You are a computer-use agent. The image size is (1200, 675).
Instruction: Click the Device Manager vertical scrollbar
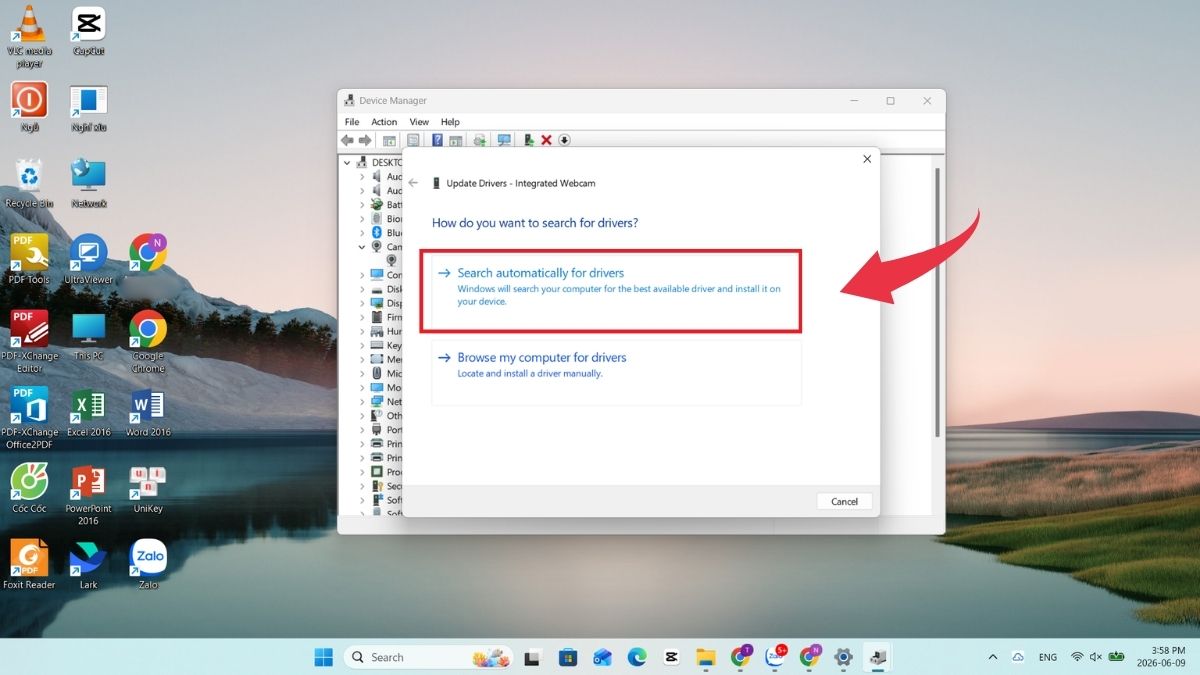click(x=937, y=301)
